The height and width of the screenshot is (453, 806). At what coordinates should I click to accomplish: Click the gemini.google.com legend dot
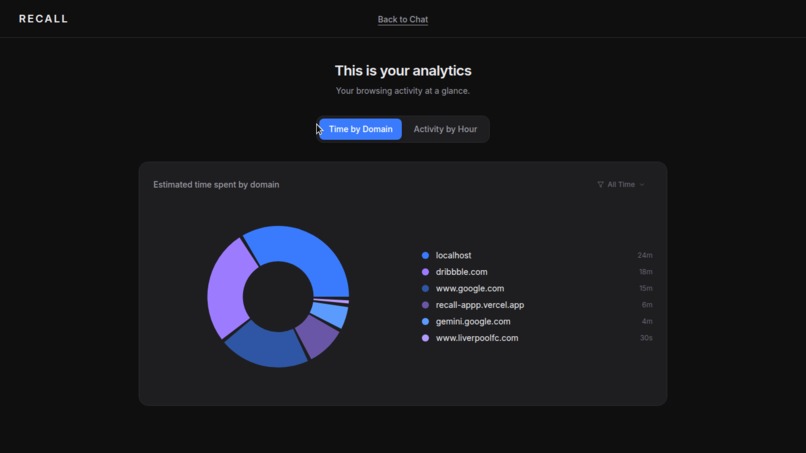click(425, 321)
